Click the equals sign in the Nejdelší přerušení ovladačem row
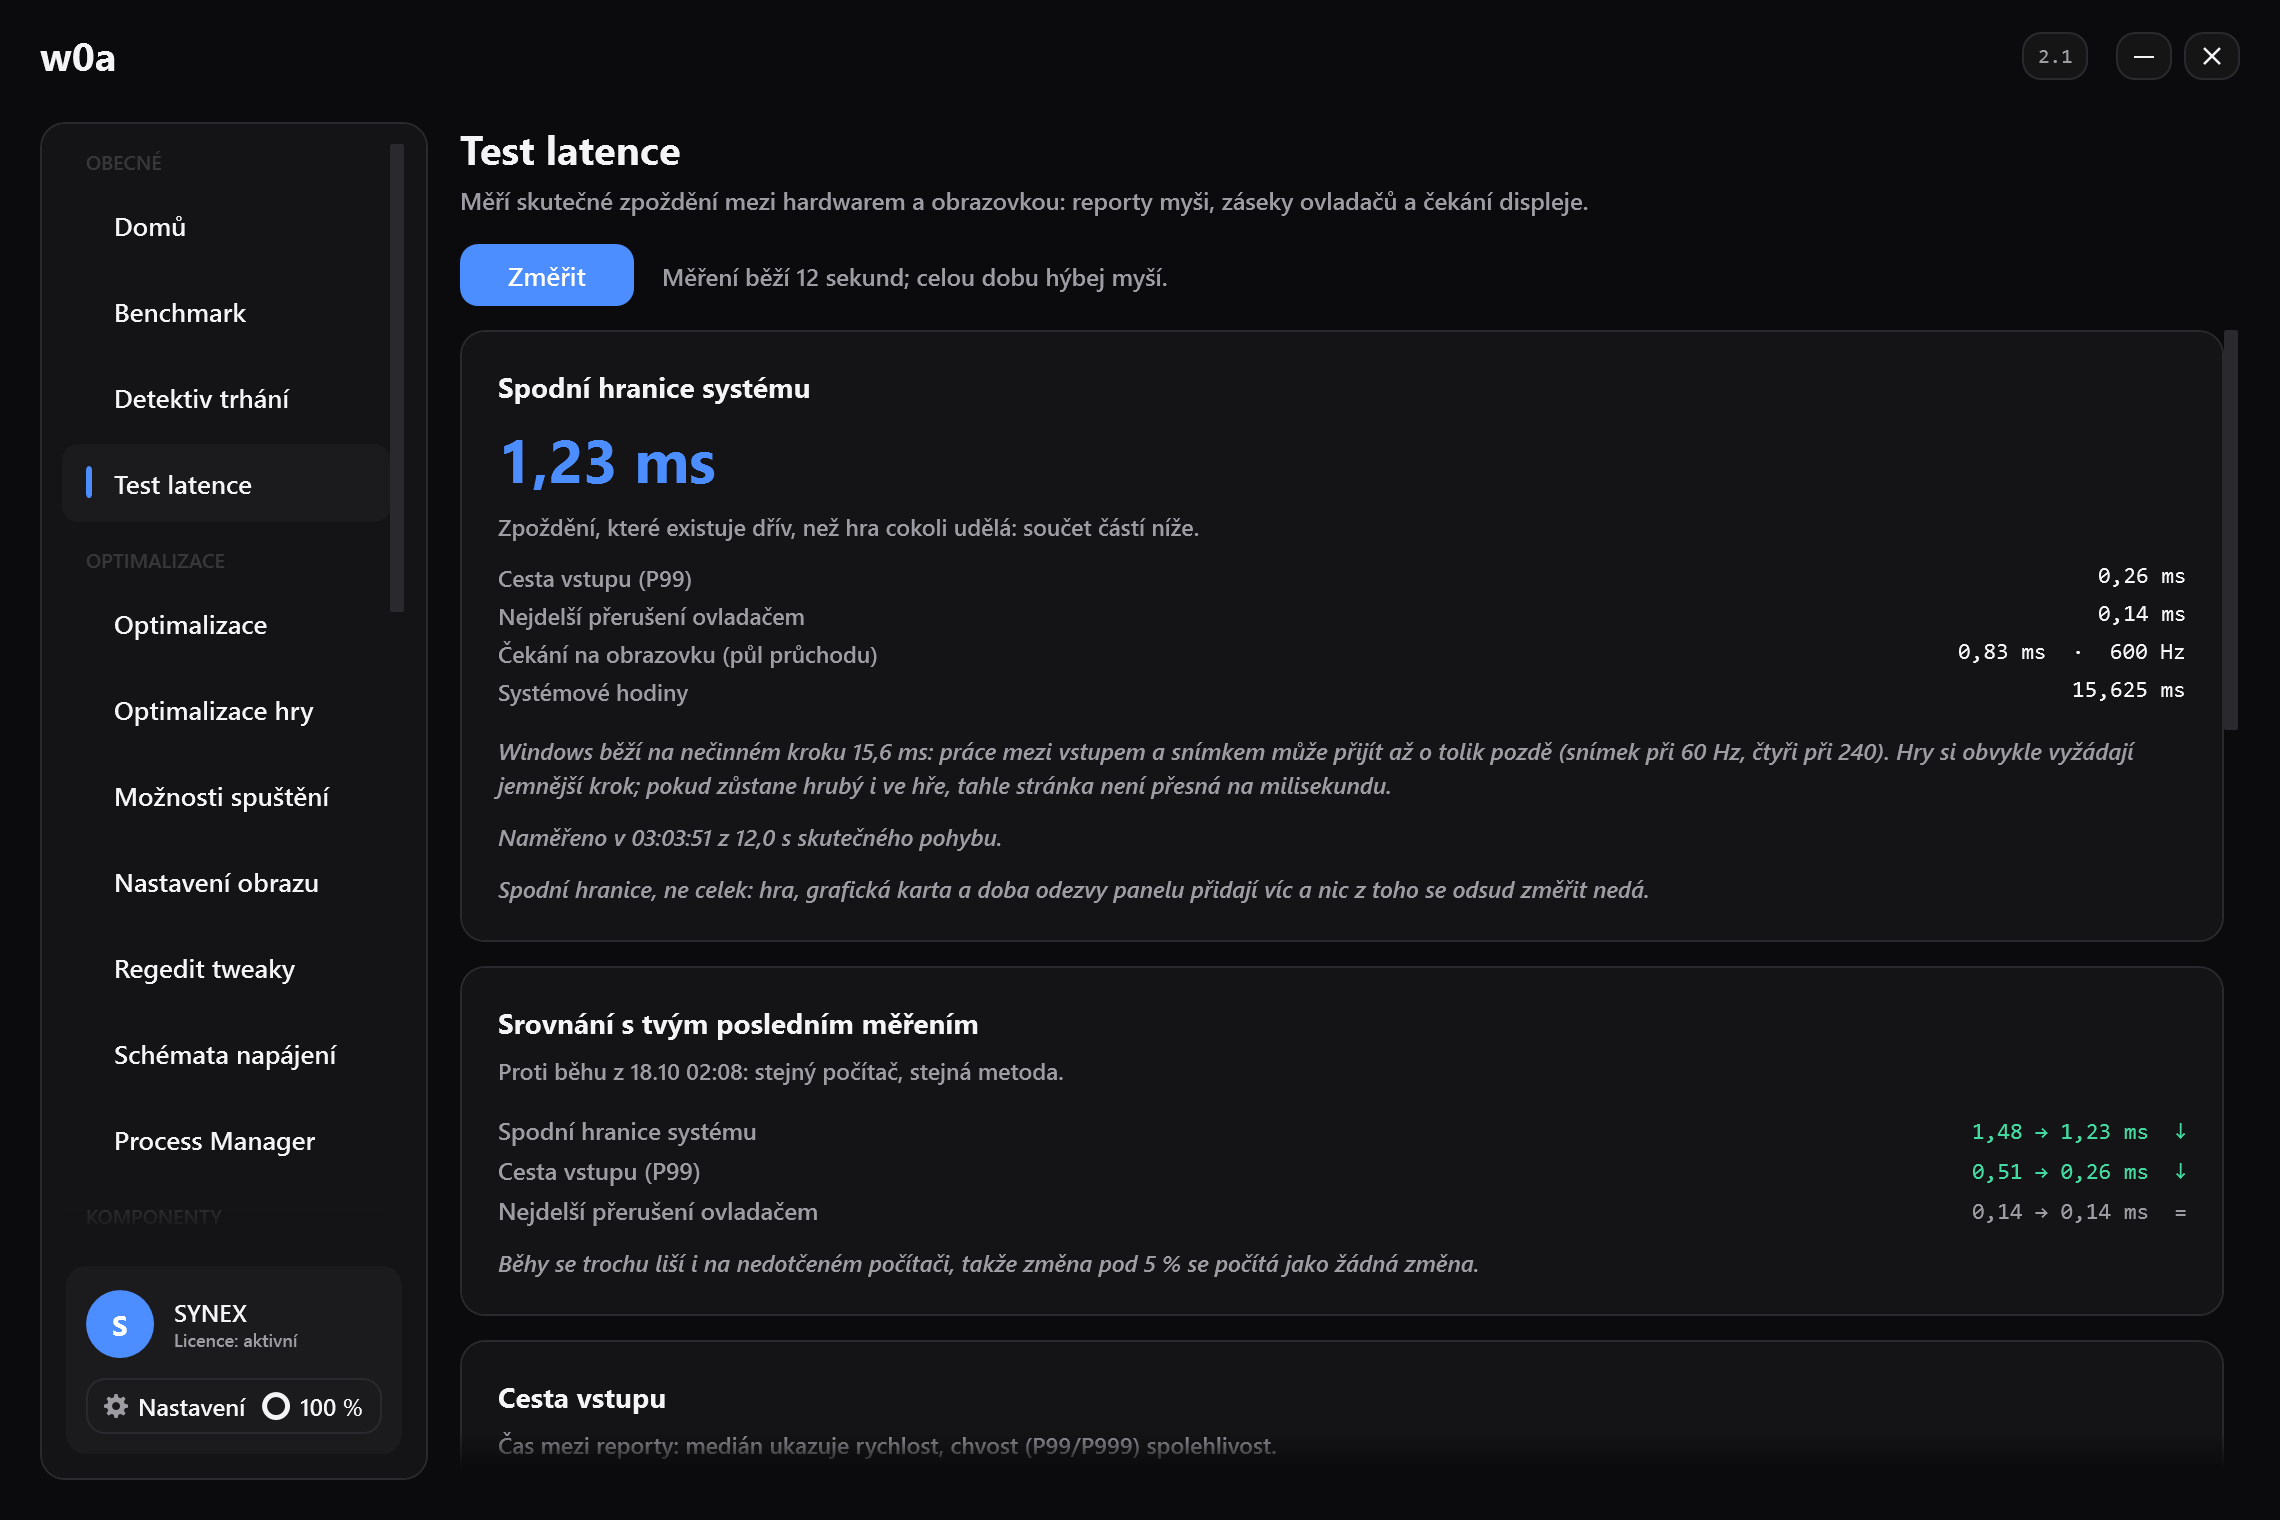This screenshot has height=1520, width=2280. click(2180, 1212)
